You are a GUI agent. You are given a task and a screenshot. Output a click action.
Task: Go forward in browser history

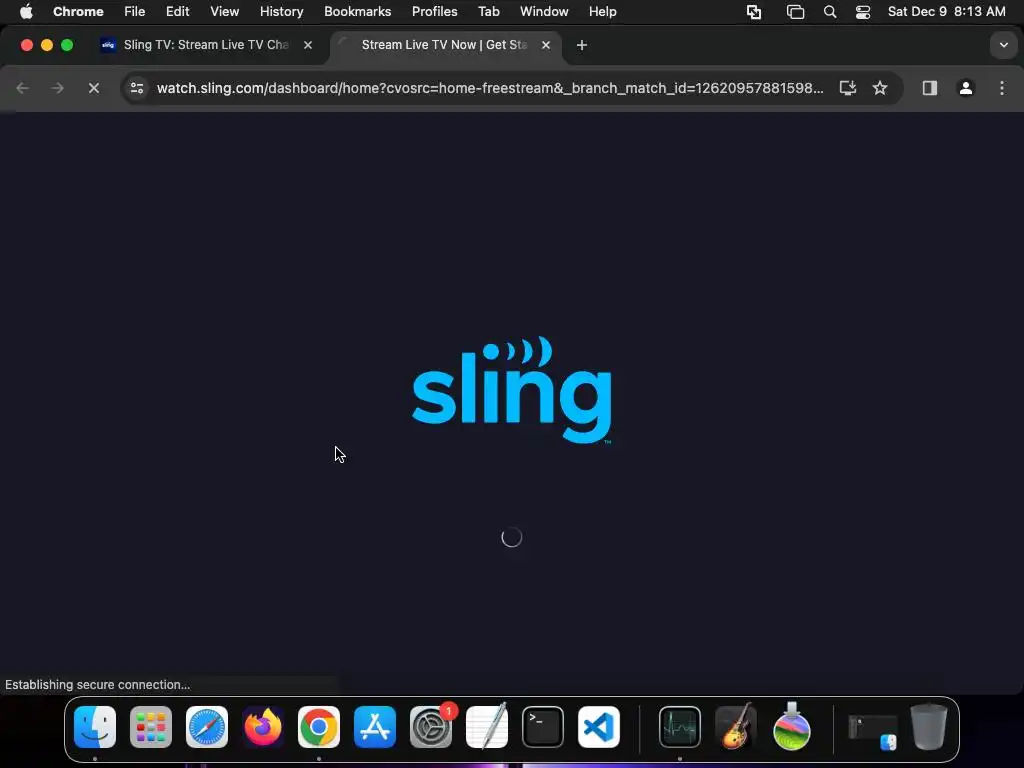[57, 88]
